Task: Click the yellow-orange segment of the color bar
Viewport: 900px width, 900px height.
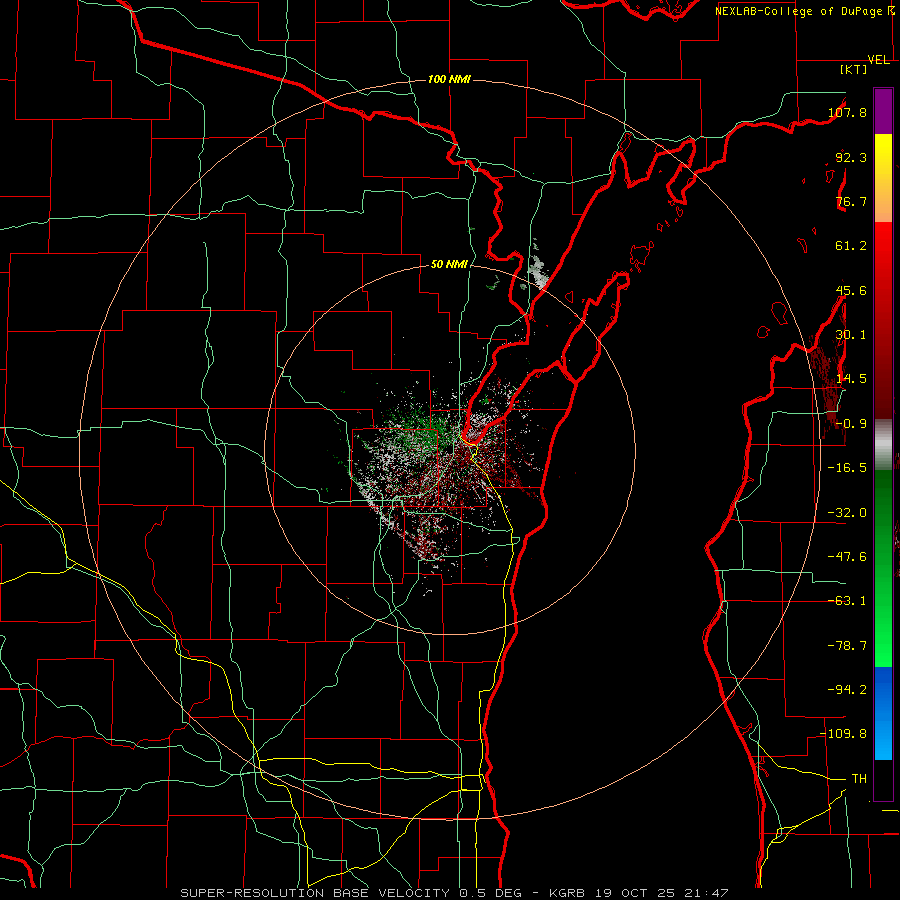Action: tap(883, 178)
